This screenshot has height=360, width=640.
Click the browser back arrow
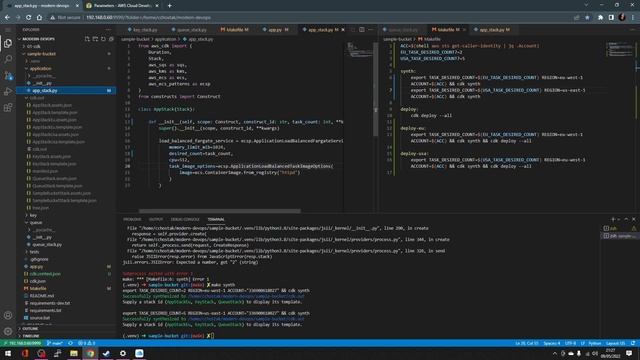coord(7,18)
